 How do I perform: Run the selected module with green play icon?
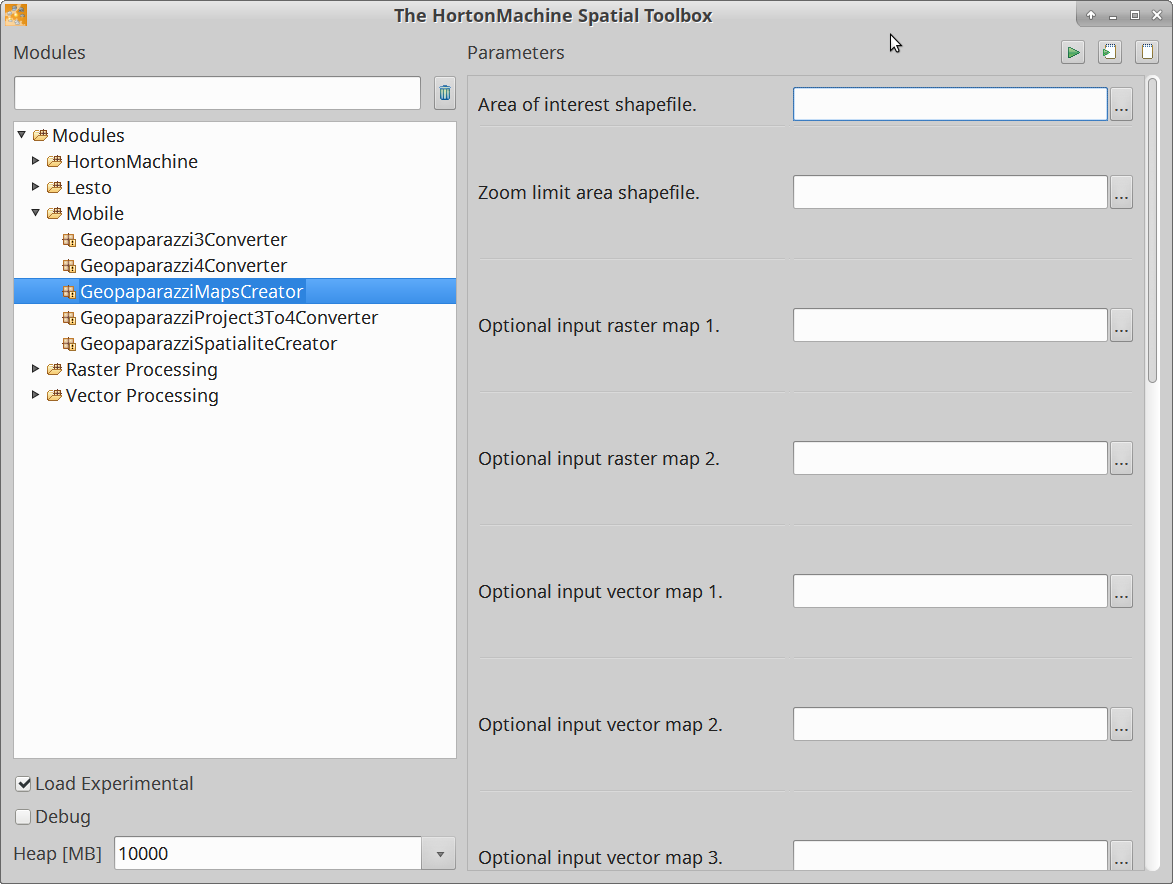pos(1073,52)
